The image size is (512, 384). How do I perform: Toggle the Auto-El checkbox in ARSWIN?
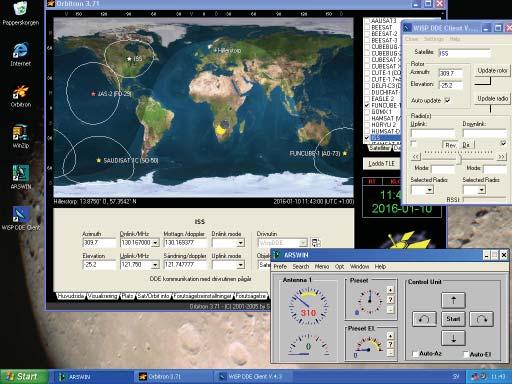[x=466, y=355]
